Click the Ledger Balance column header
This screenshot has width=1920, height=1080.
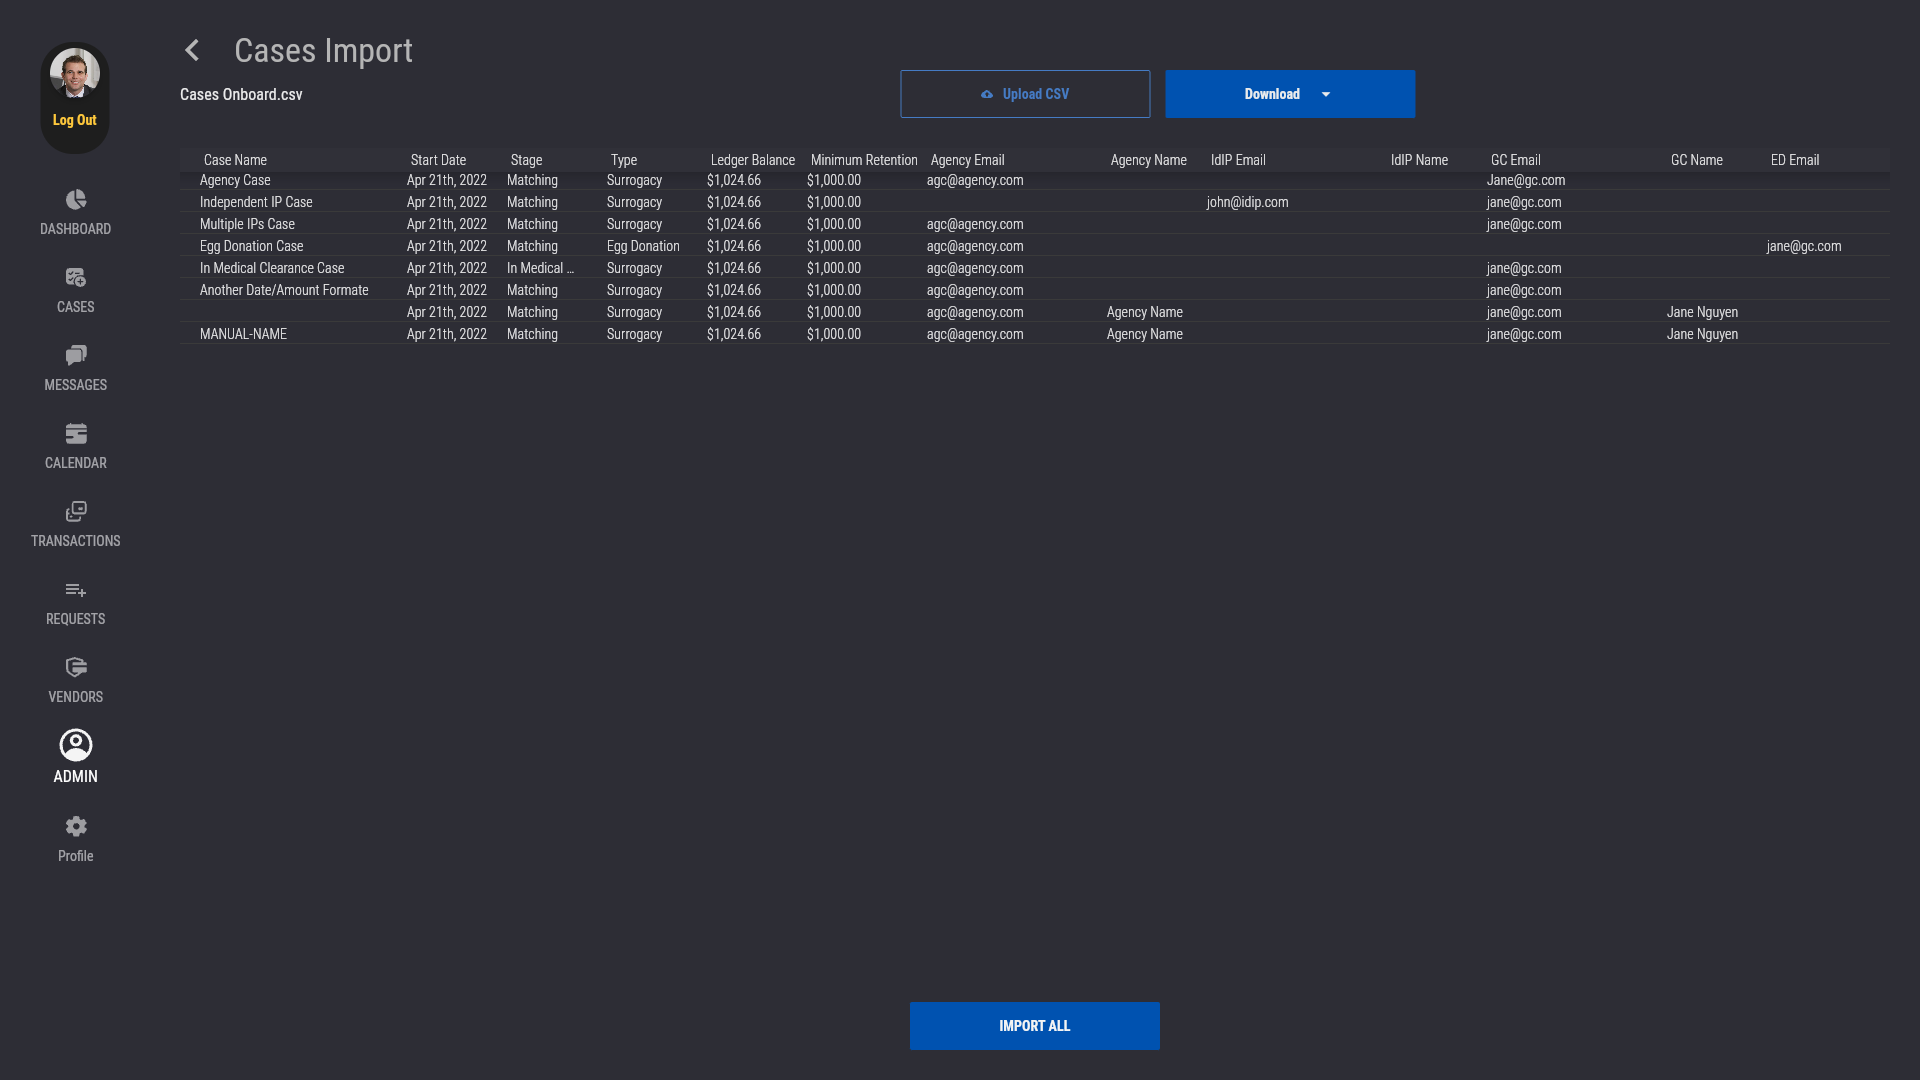(x=752, y=160)
